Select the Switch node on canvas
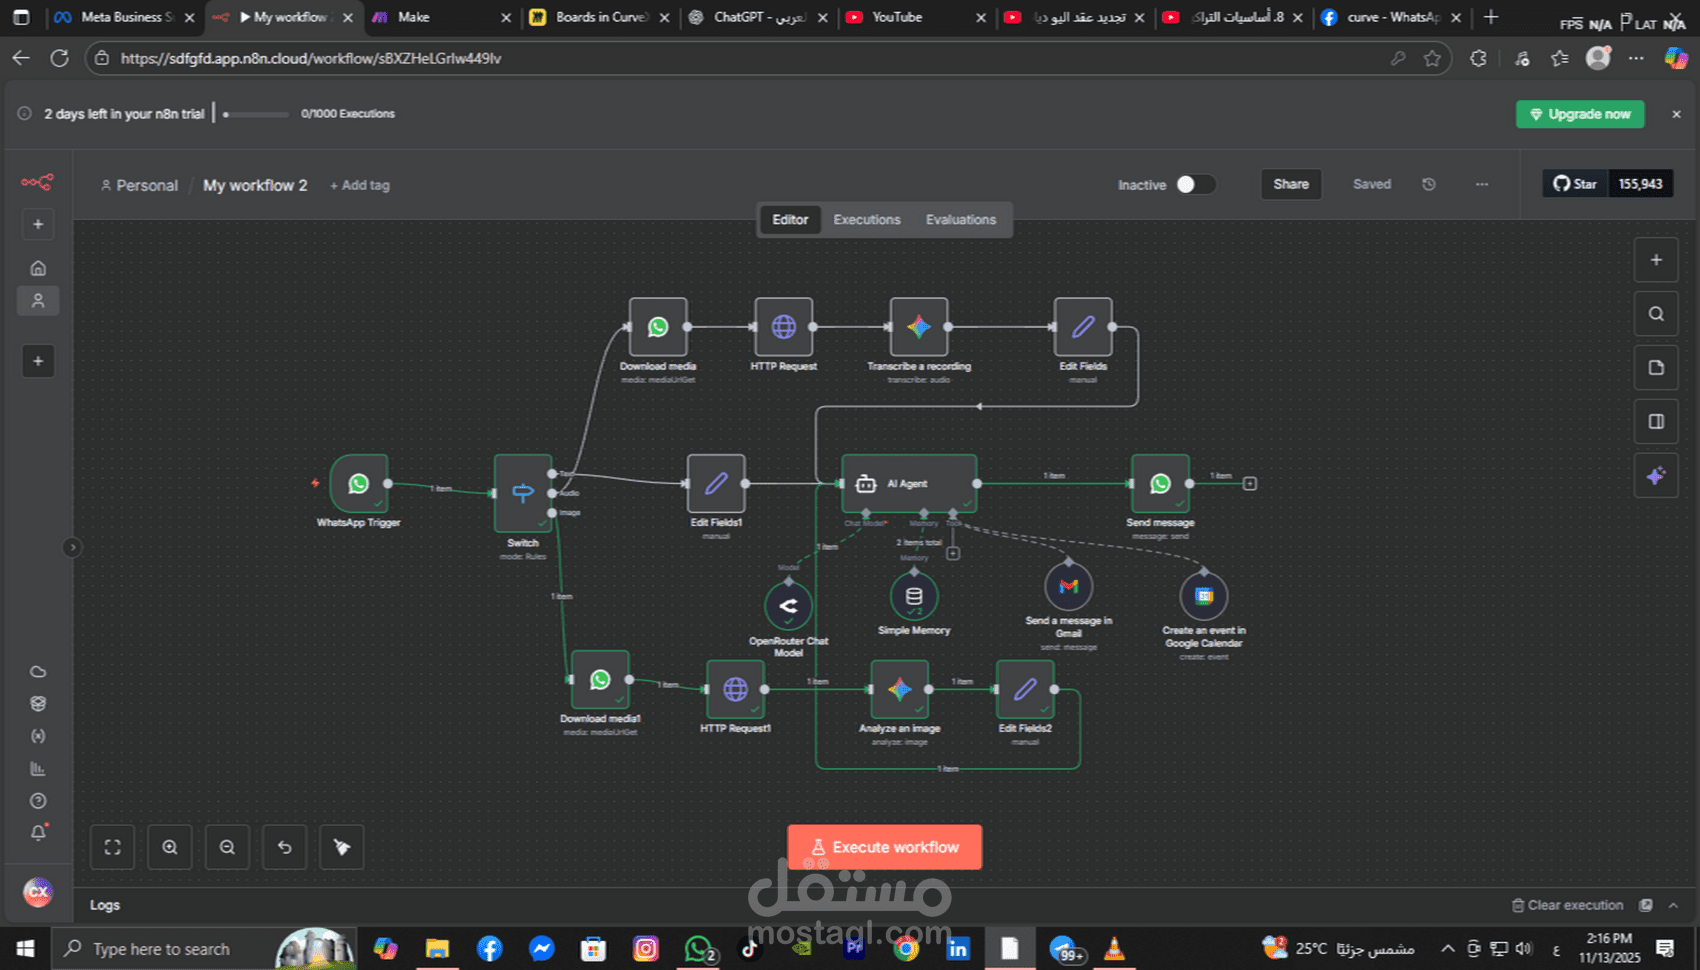1700x970 pixels. (x=523, y=492)
